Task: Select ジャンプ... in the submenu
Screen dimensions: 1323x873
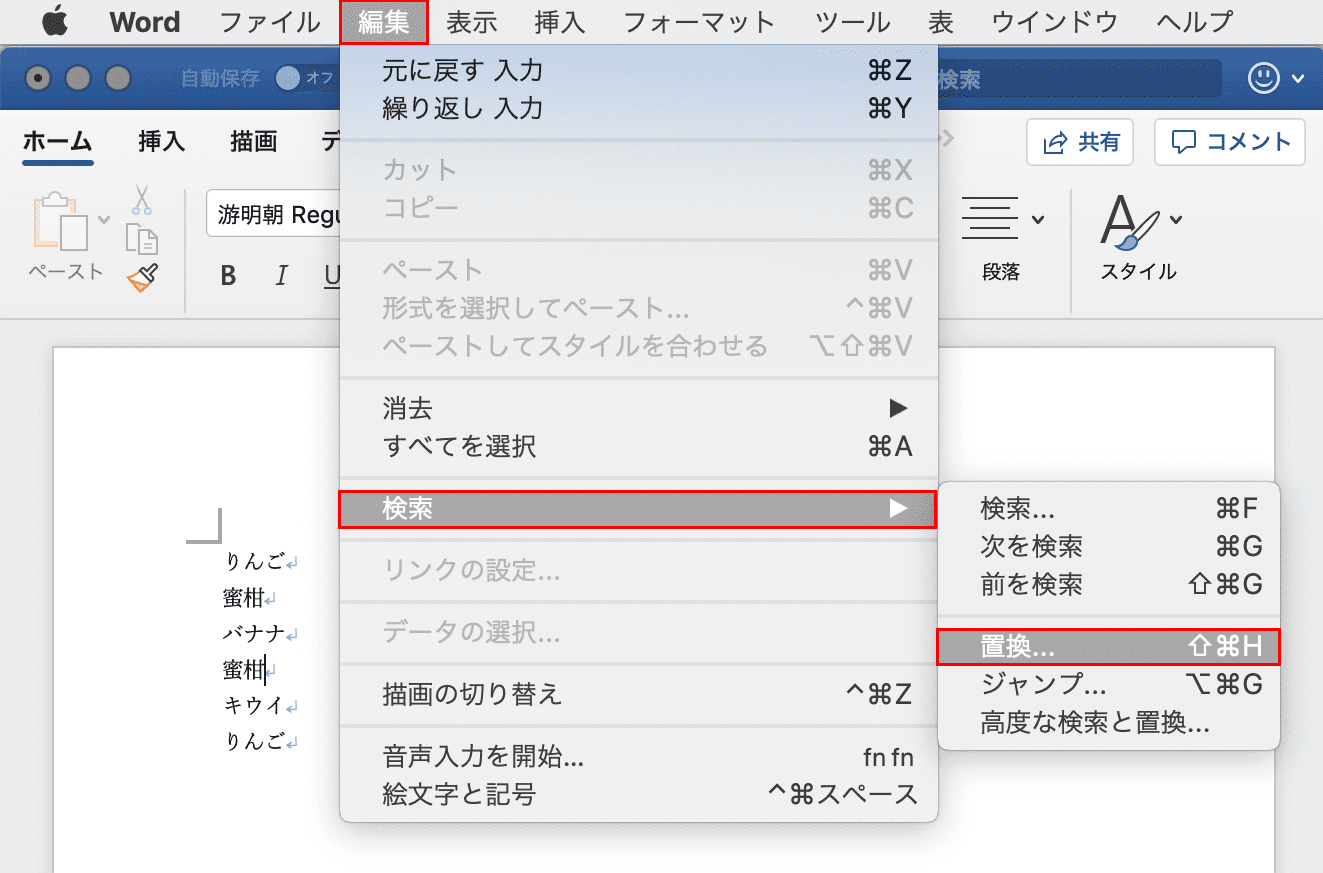Action: tap(1109, 685)
